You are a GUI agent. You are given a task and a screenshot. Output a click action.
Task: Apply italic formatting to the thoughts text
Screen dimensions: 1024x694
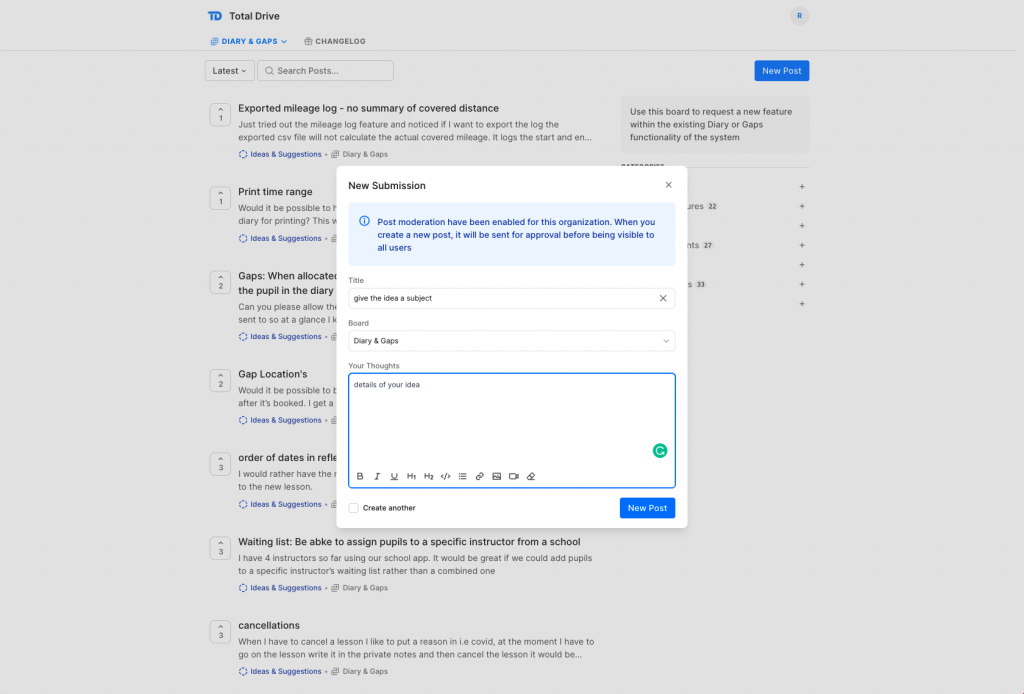coord(377,475)
